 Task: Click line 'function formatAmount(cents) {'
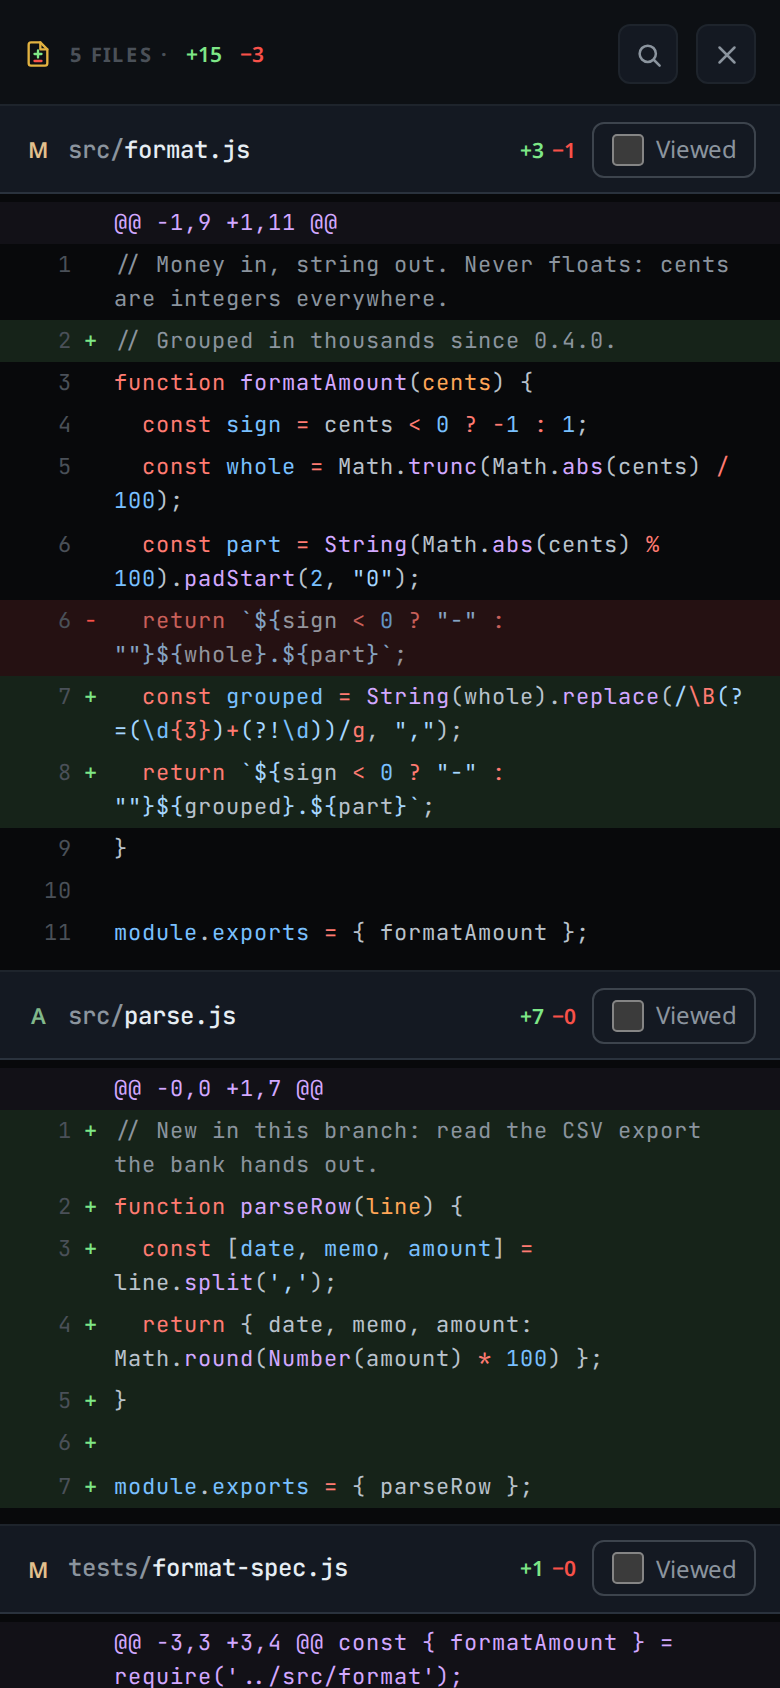click(x=390, y=383)
